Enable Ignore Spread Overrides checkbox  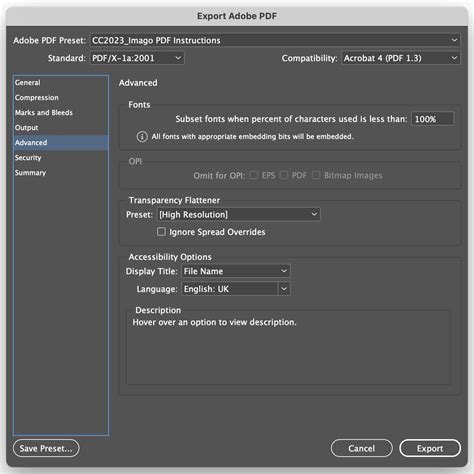tap(161, 232)
